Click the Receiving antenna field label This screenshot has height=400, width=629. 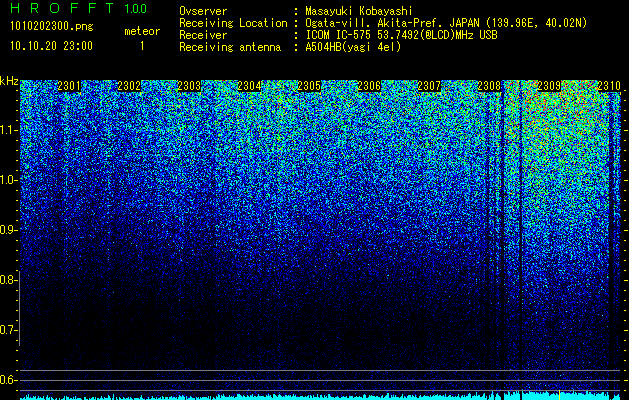point(230,47)
